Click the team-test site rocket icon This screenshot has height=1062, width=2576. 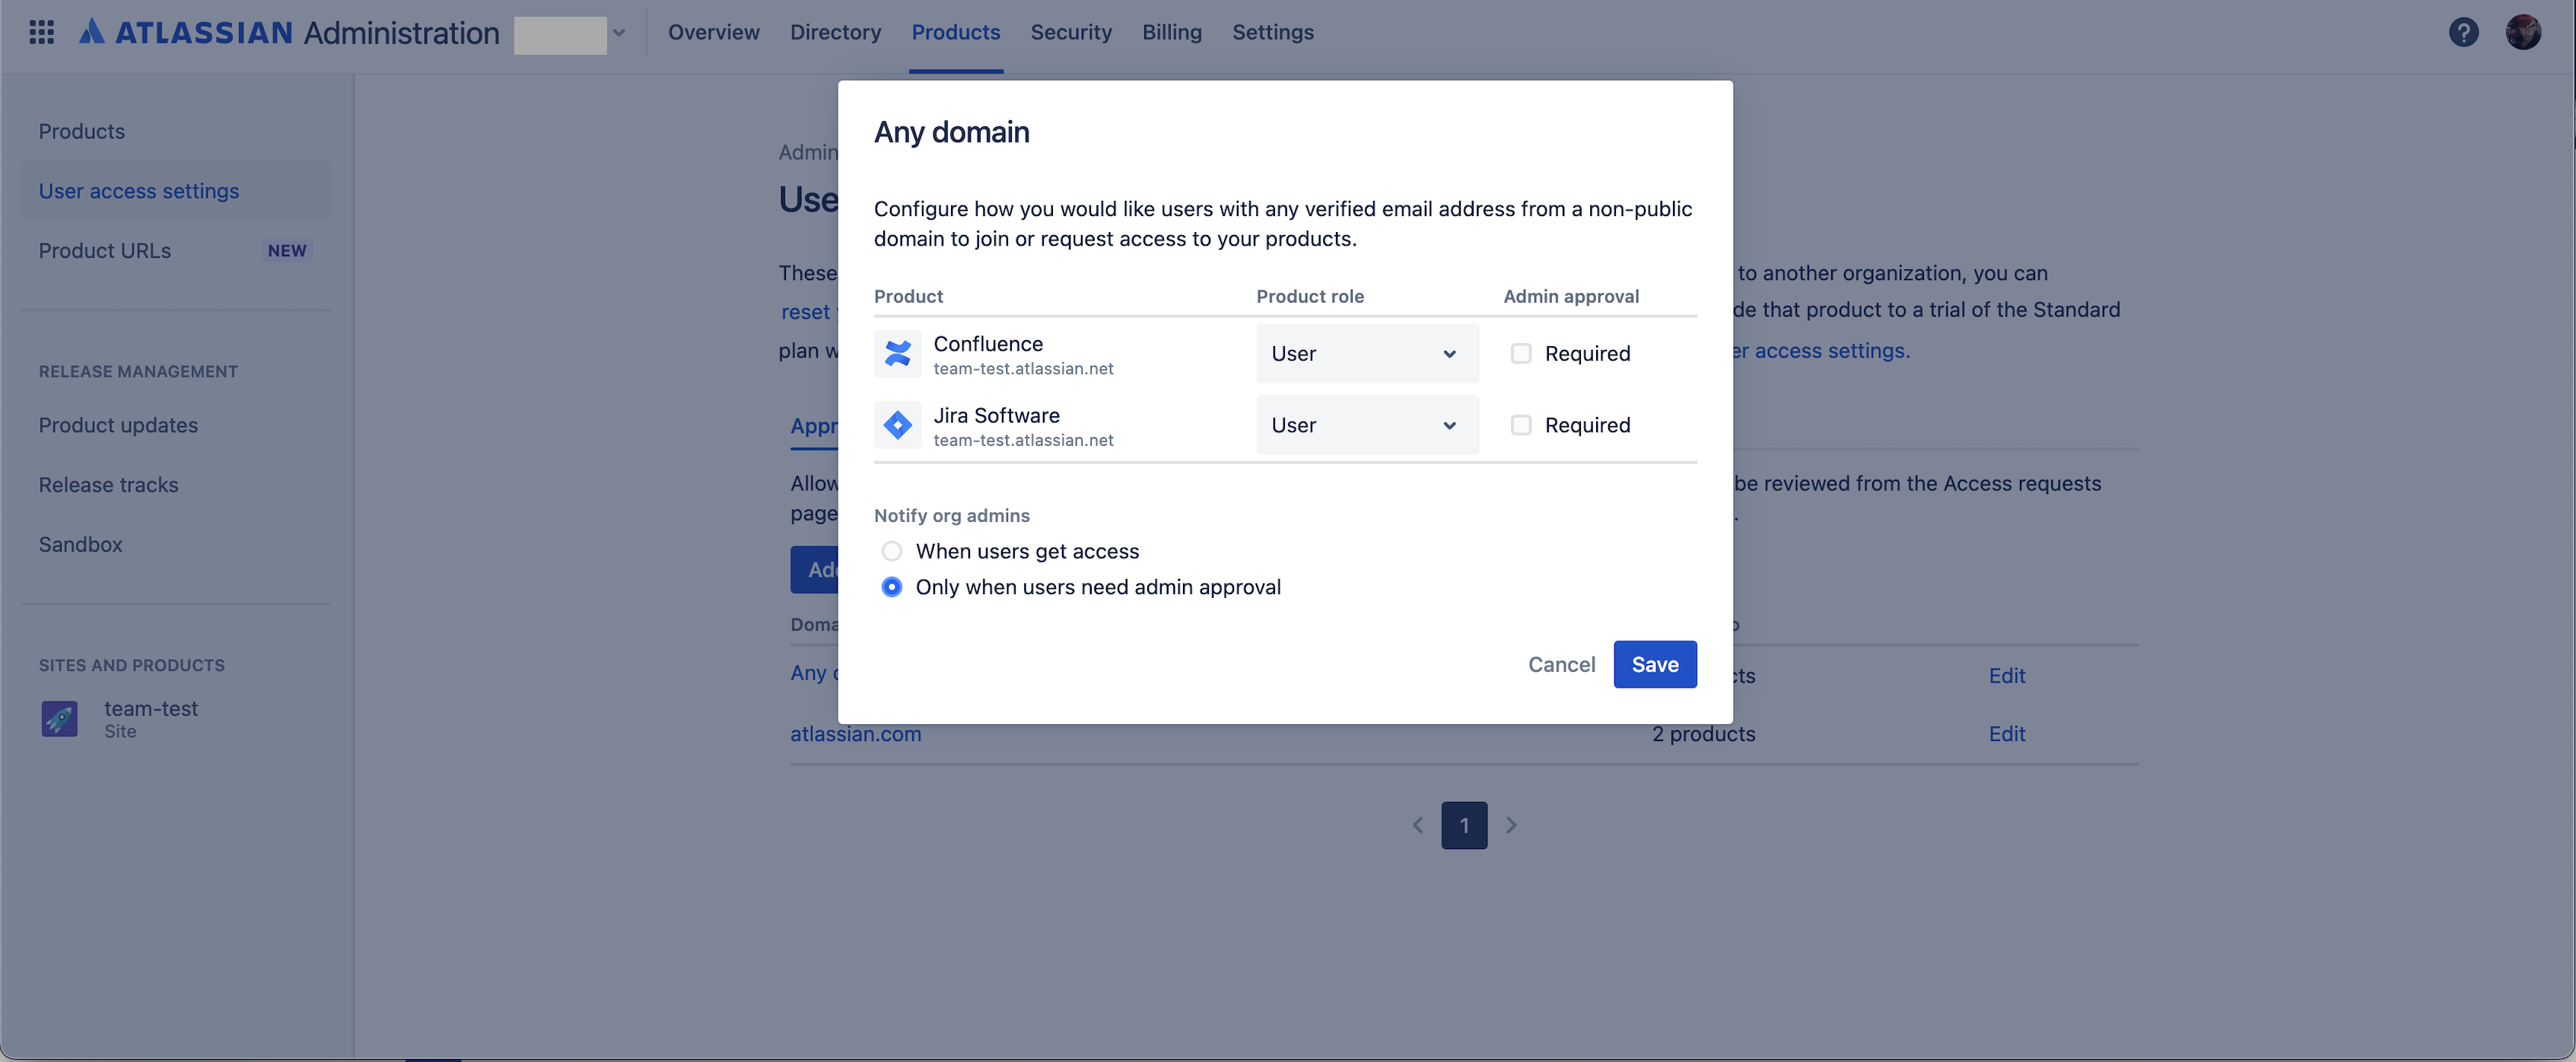(x=59, y=718)
